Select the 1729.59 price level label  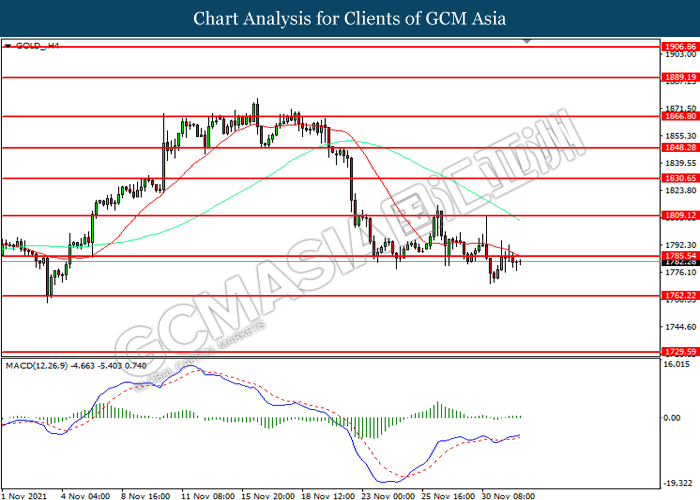680,352
